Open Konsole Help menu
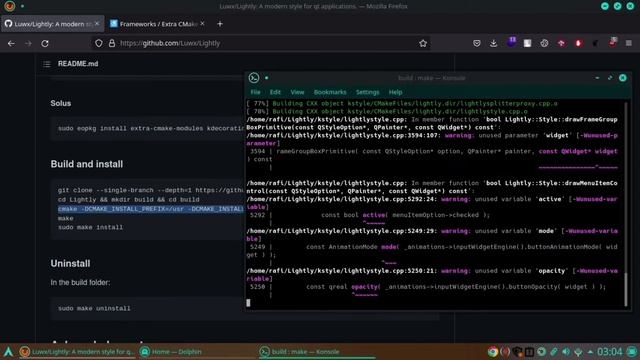The width and height of the screenshot is (640, 360). [x=395, y=92]
